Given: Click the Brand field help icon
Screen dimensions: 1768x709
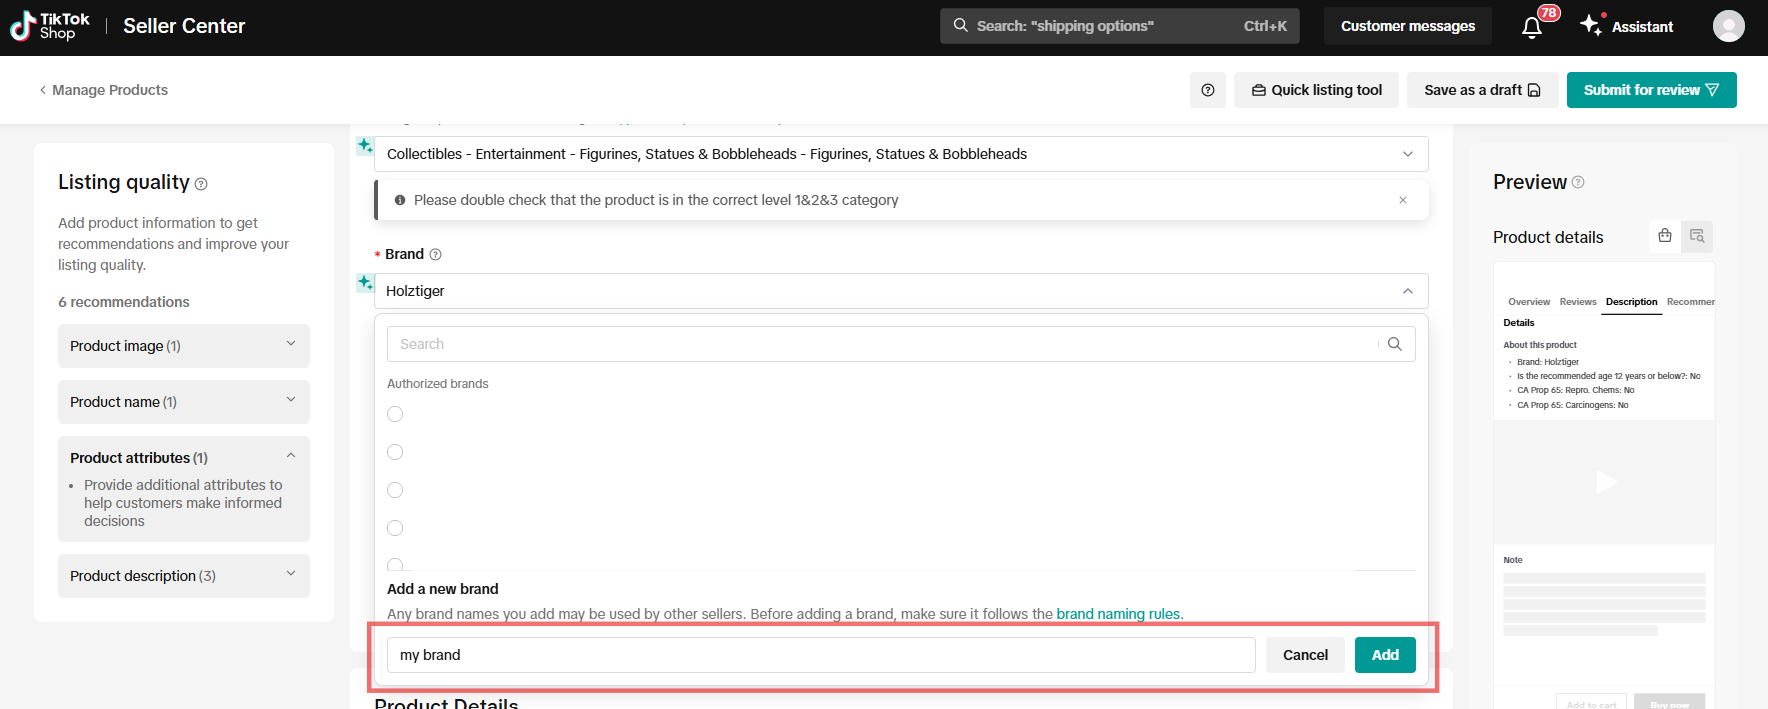Looking at the screenshot, I should click(435, 255).
